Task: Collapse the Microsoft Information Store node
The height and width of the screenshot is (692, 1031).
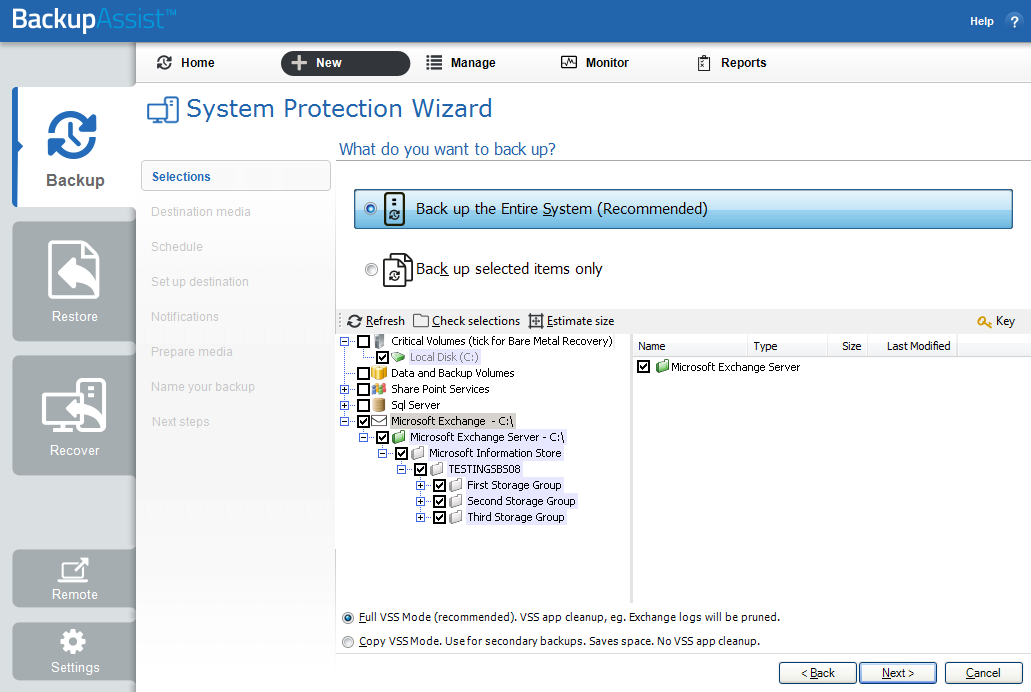Action: click(x=382, y=453)
